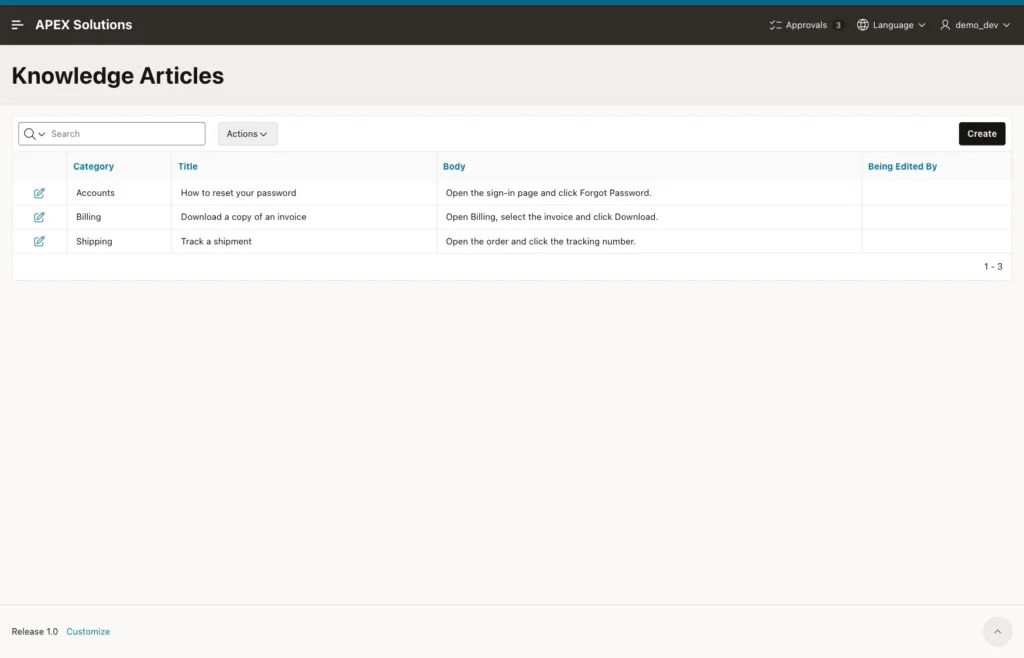Click the Language globe icon
Screen dimensions: 1024x658
click(863, 25)
